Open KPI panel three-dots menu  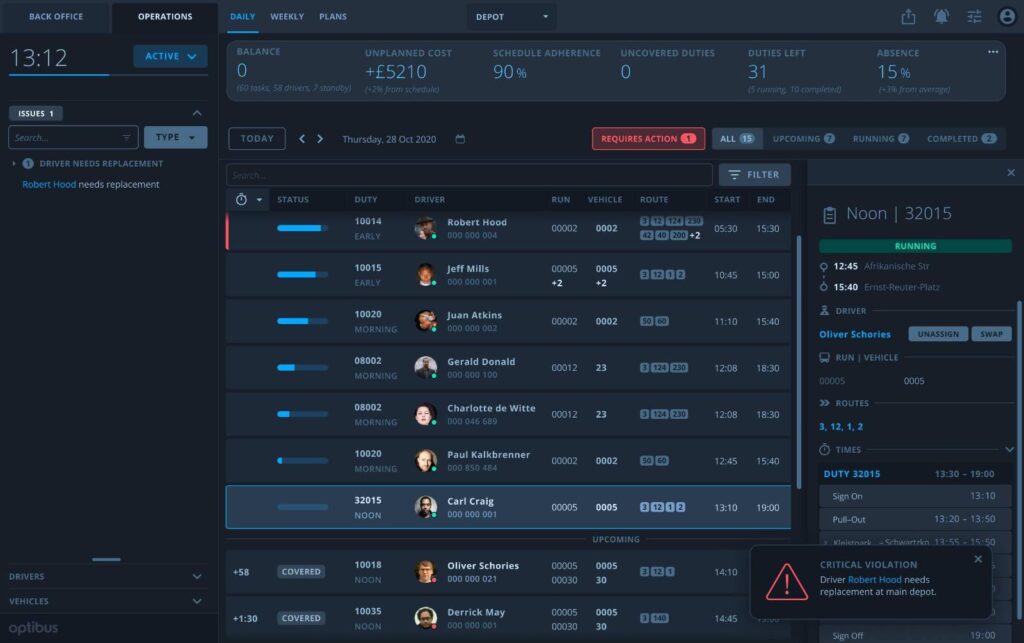(x=993, y=52)
